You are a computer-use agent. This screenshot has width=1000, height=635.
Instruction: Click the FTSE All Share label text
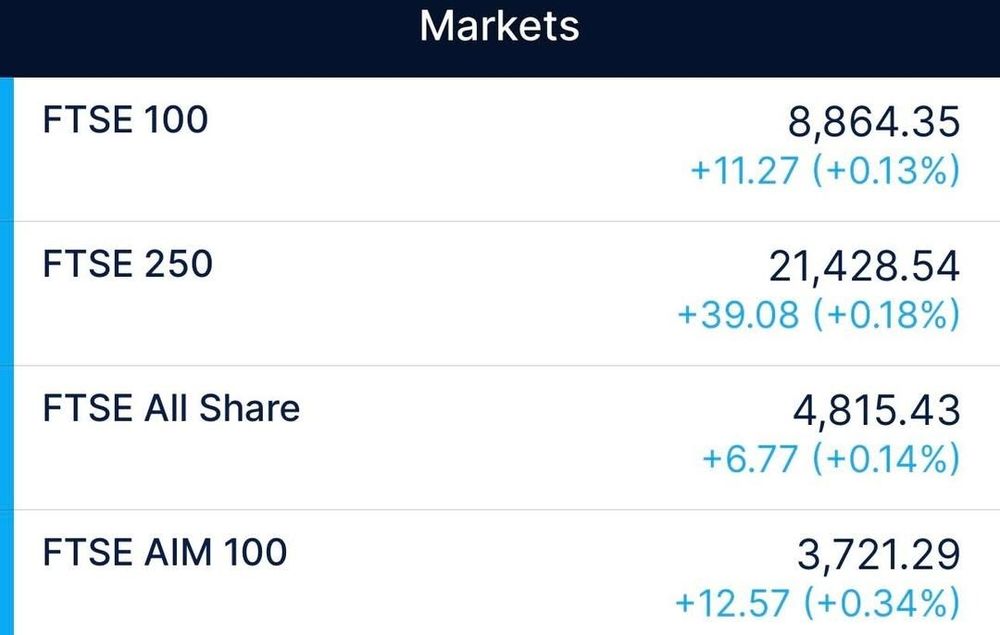click(x=171, y=407)
